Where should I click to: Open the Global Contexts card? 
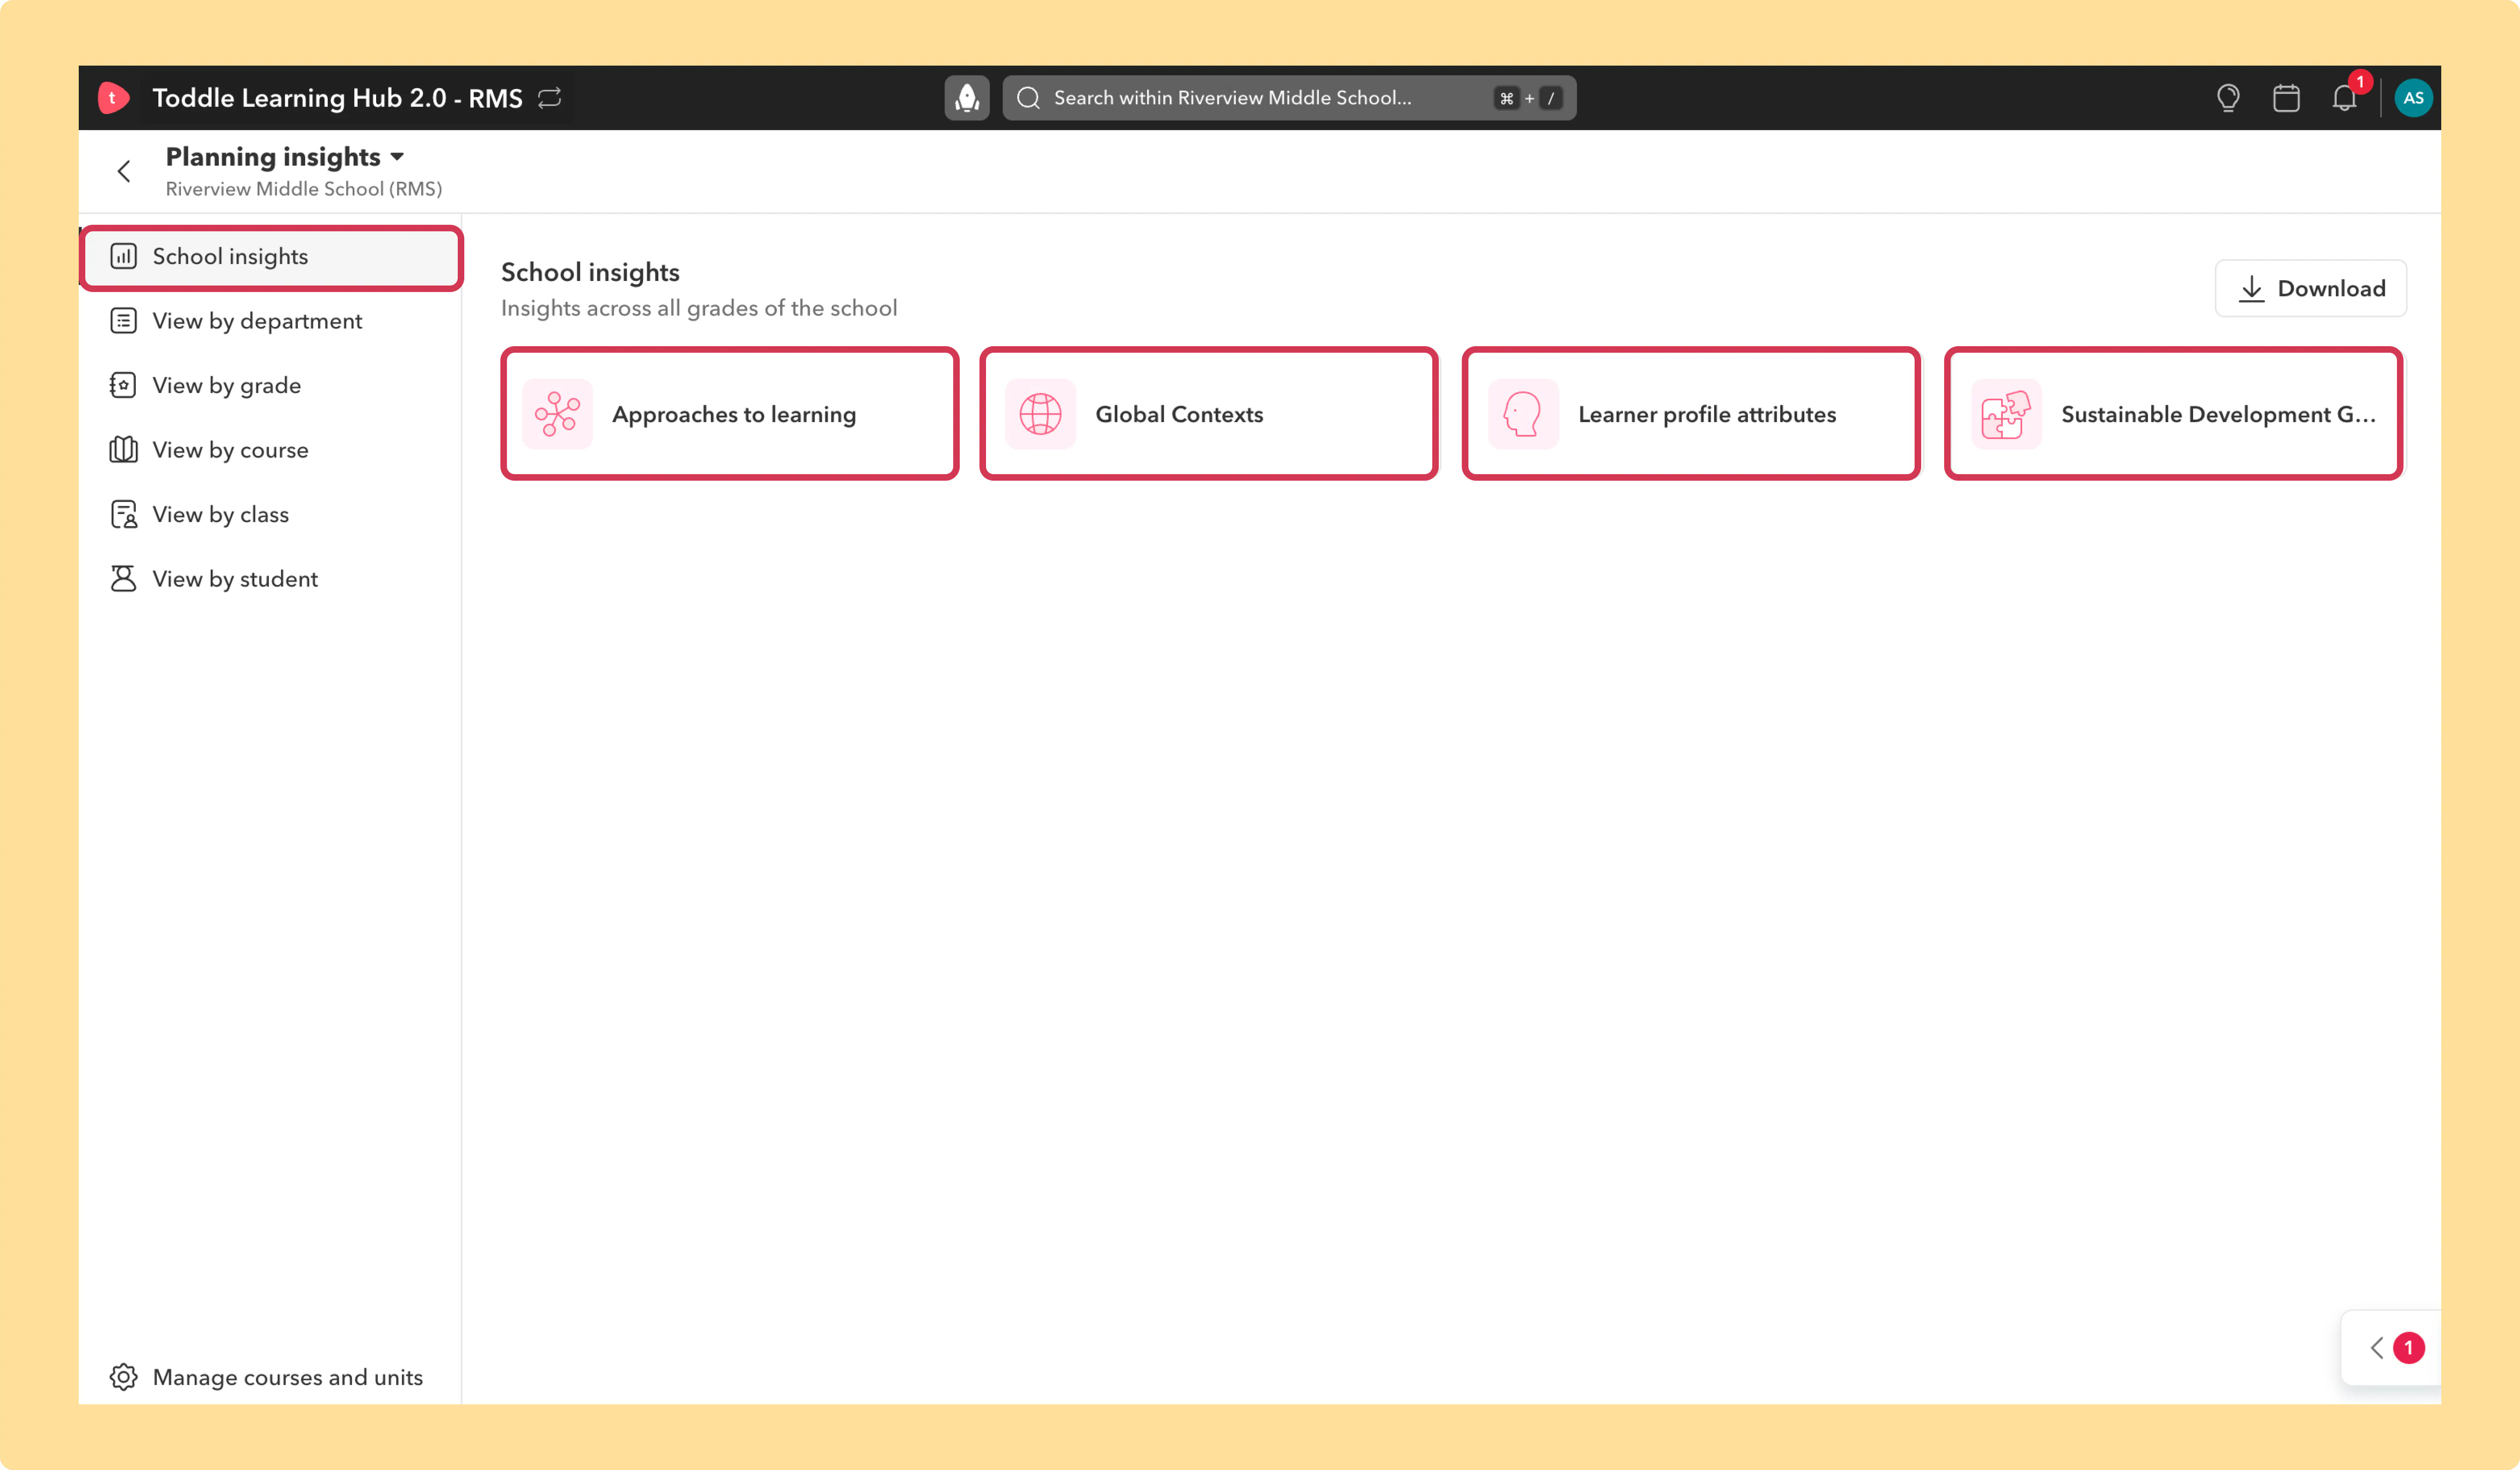(x=1209, y=414)
